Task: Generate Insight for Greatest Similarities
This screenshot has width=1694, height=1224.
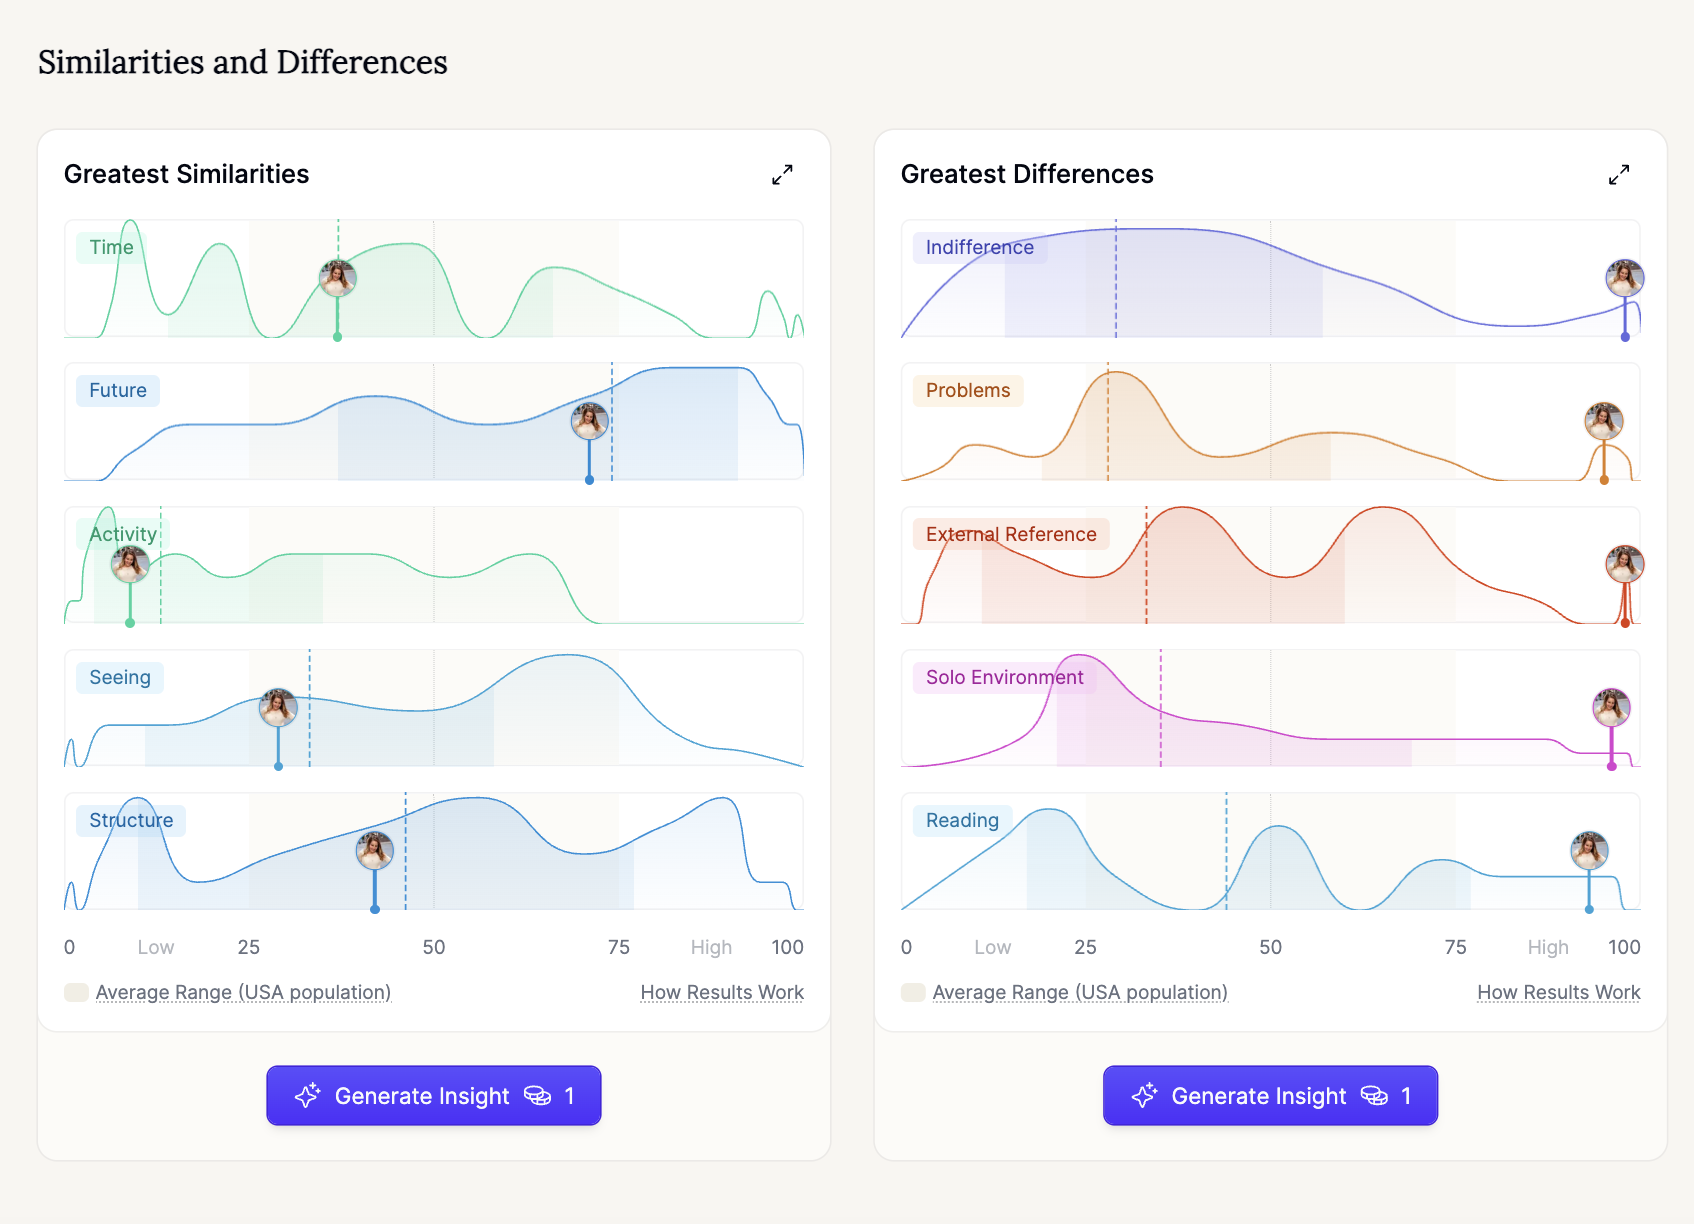Action: coord(433,1096)
